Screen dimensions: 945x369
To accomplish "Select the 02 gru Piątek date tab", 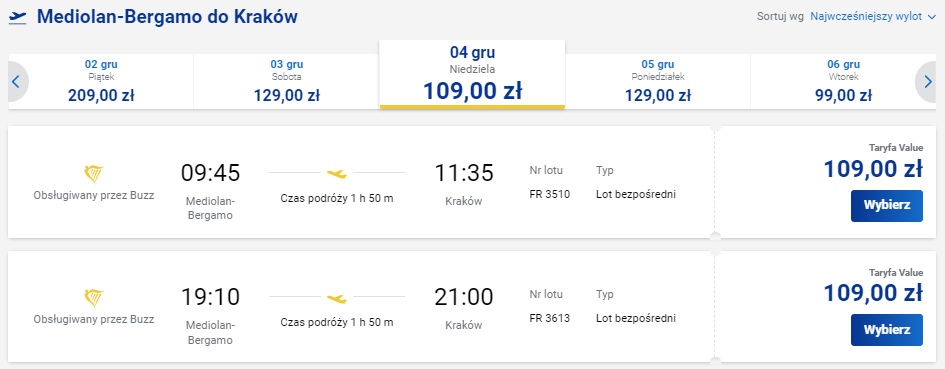I will [101, 81].
